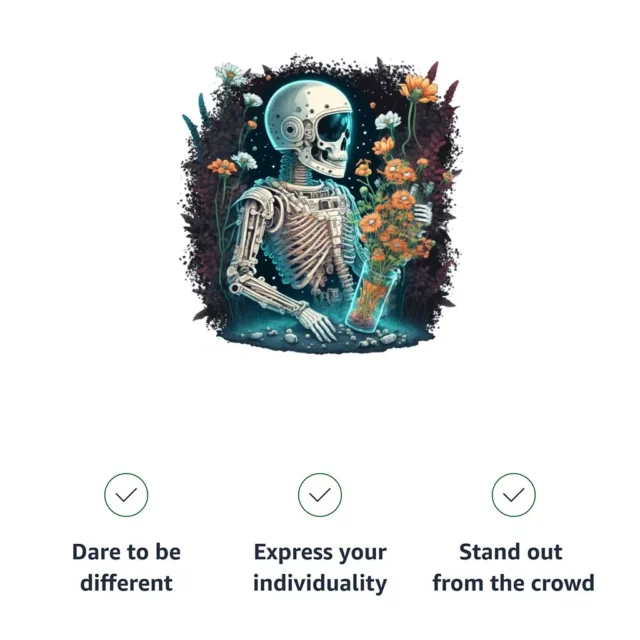Click the checkmark above "Express your individuality"
This screenshot has width=640, height=640.
click(320, 495)
